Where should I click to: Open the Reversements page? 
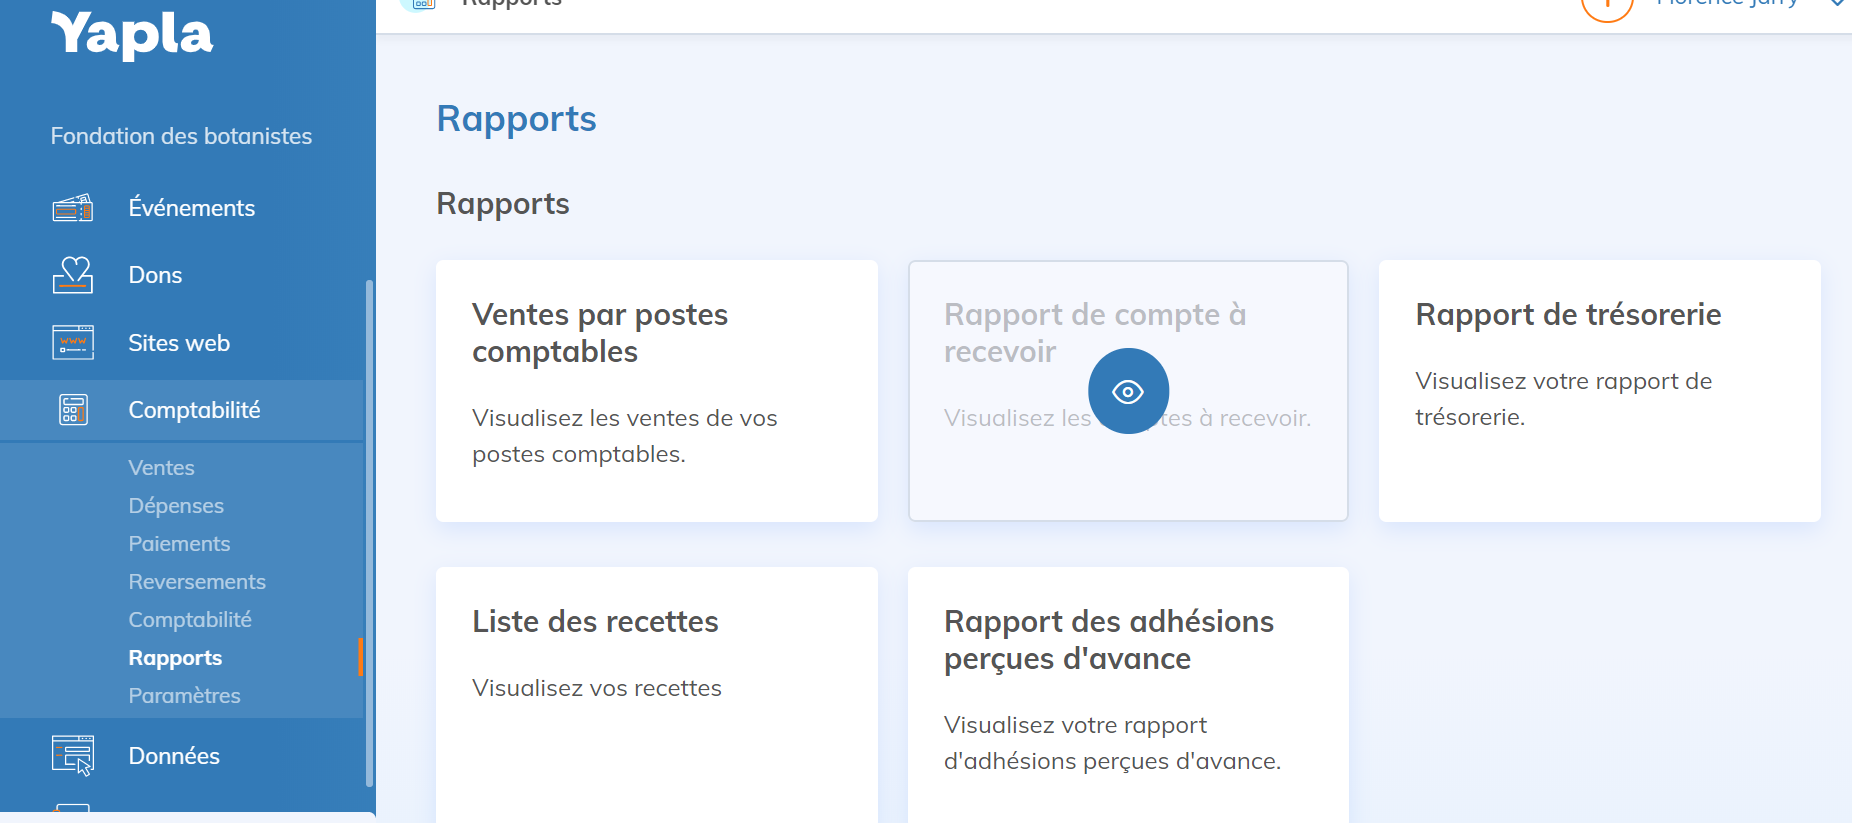coord(197,582)
